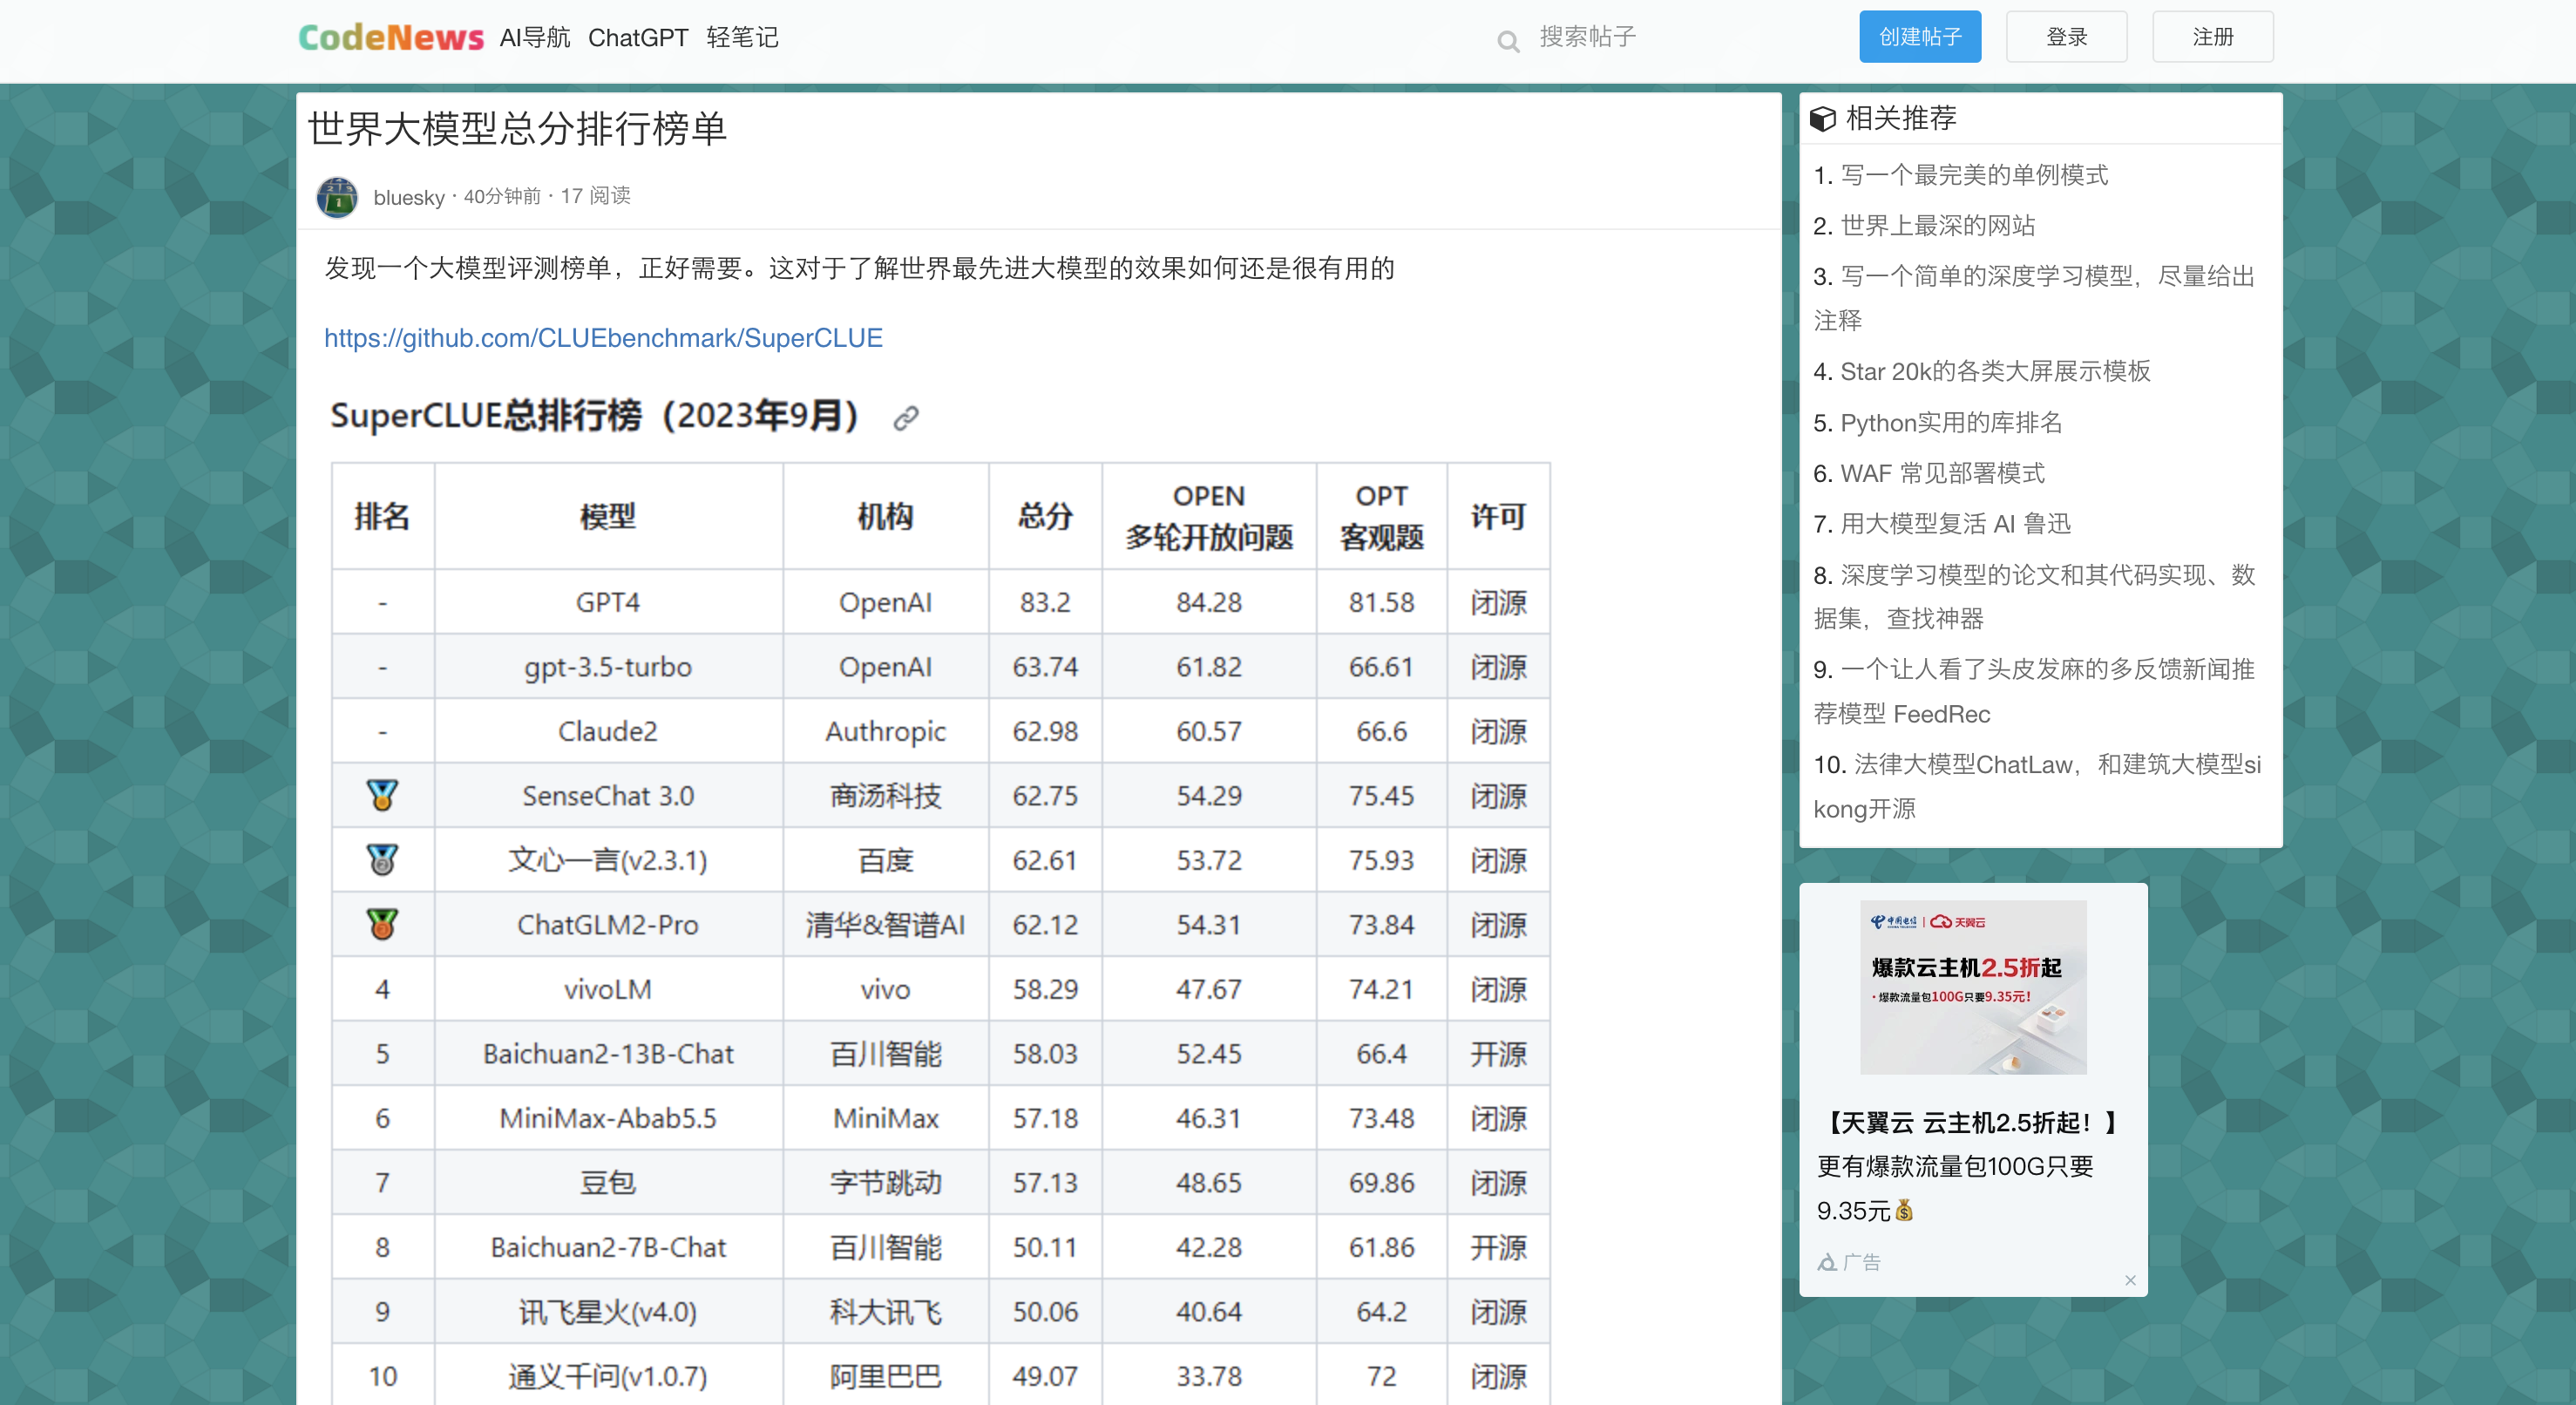
Task: Click the cube icon beside 相关推荐
Action: (x=1822, y=118)
